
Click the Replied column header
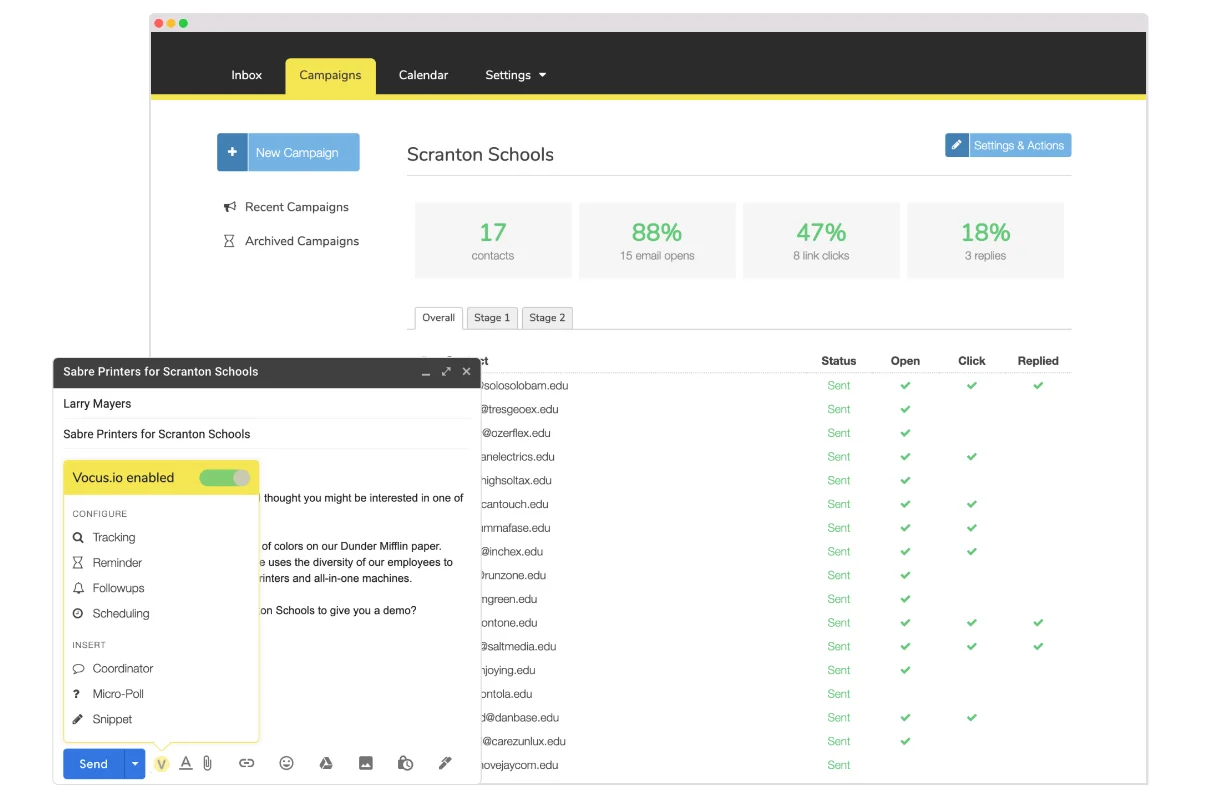click(1038, 361)
